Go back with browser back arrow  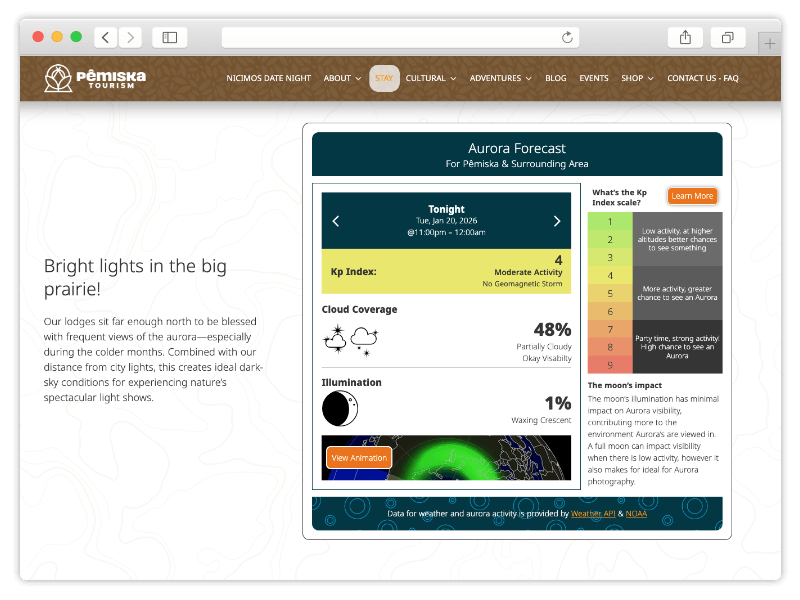click(x=106, y=37)
